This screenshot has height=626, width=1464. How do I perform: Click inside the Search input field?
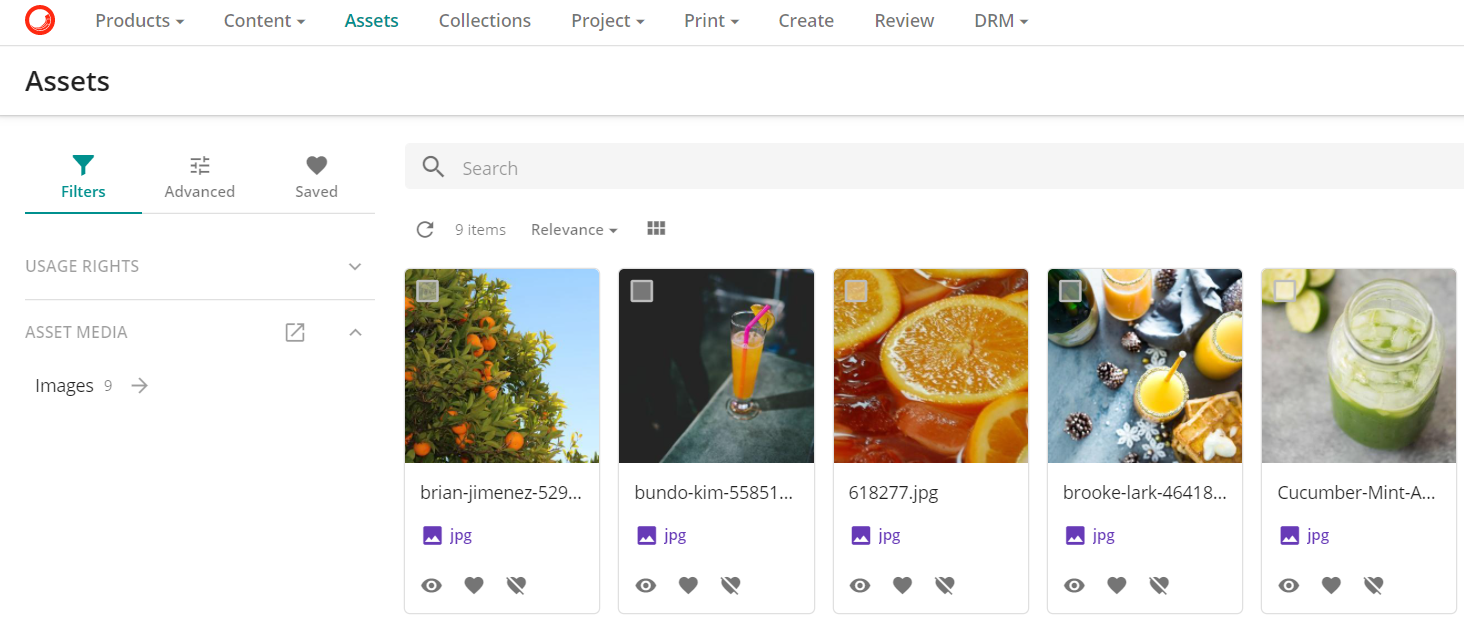coord(700,167)
